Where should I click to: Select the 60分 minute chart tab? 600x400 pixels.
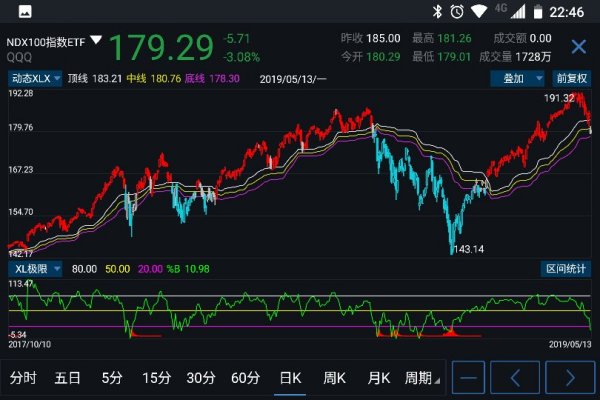pos(245,378)
